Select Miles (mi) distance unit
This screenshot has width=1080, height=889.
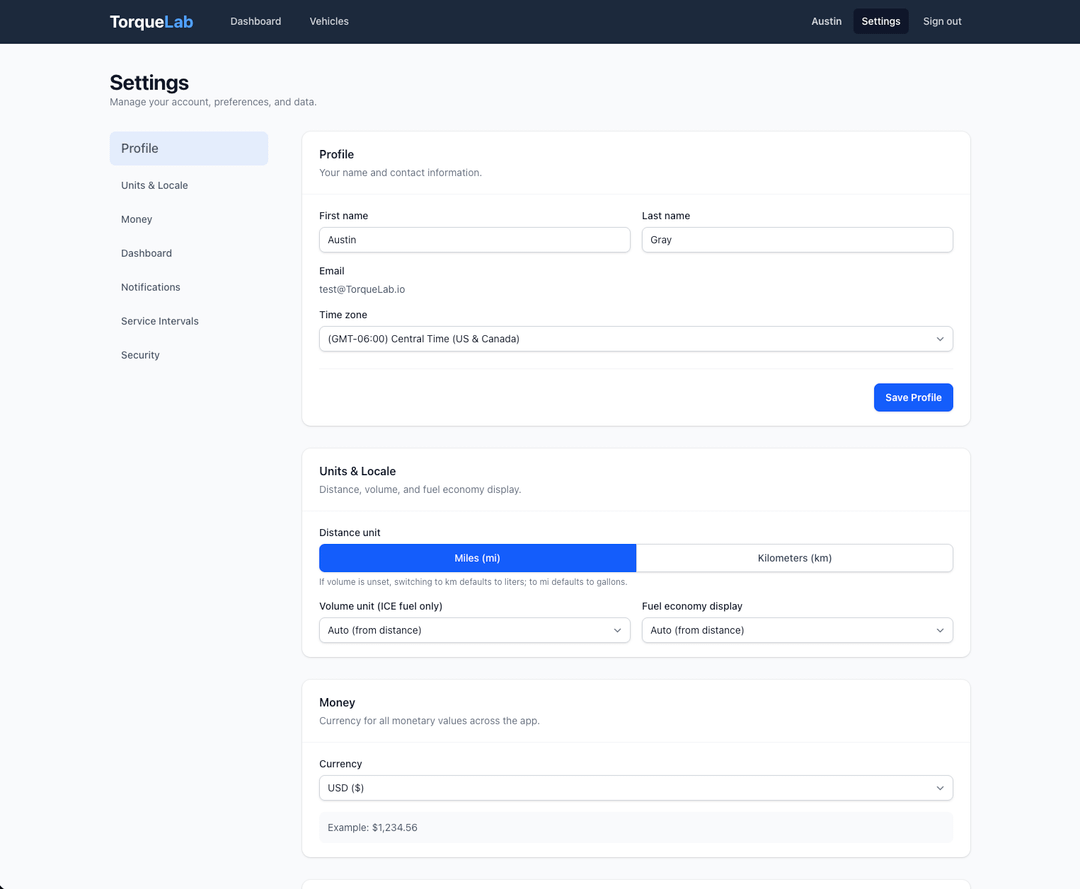click(x=477, y=558)
